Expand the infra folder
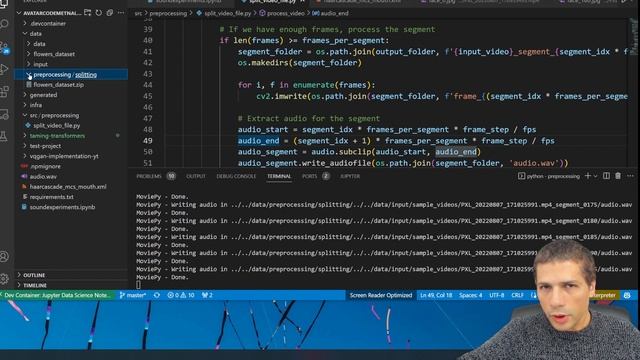 36,105
